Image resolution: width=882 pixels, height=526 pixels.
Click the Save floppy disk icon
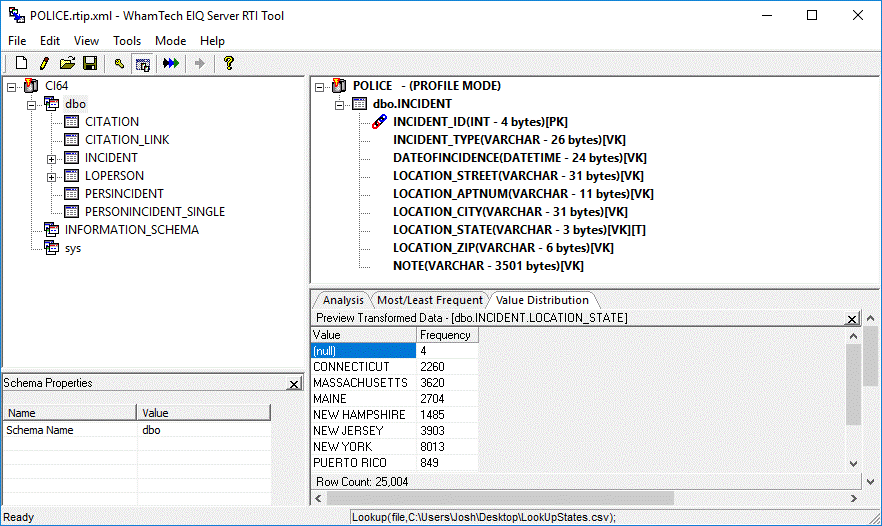(90, 63)
